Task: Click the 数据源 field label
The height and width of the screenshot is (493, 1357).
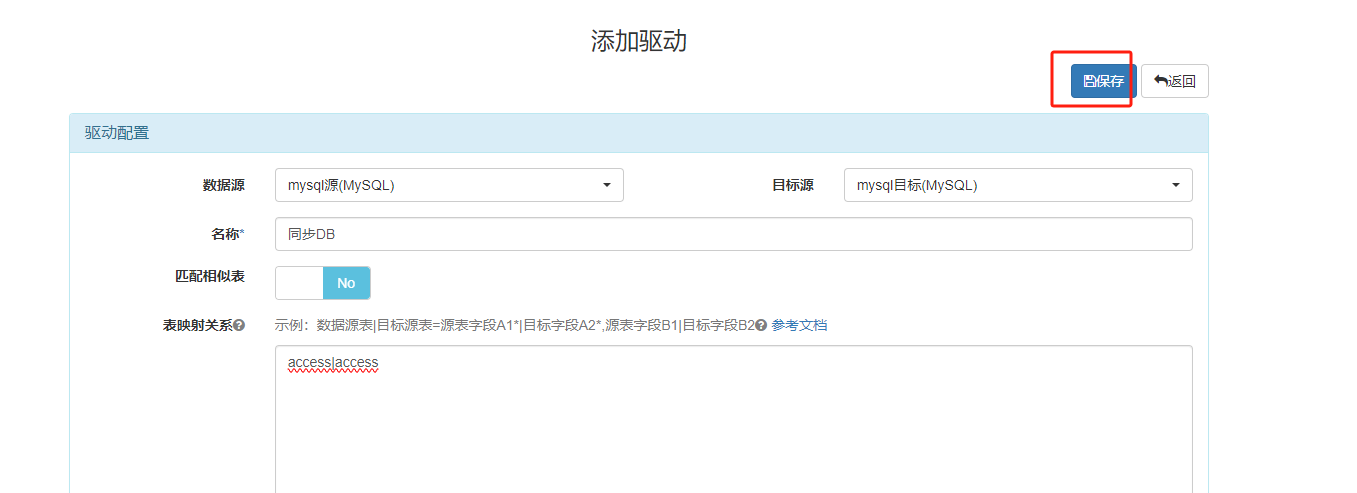Action: 224,185
